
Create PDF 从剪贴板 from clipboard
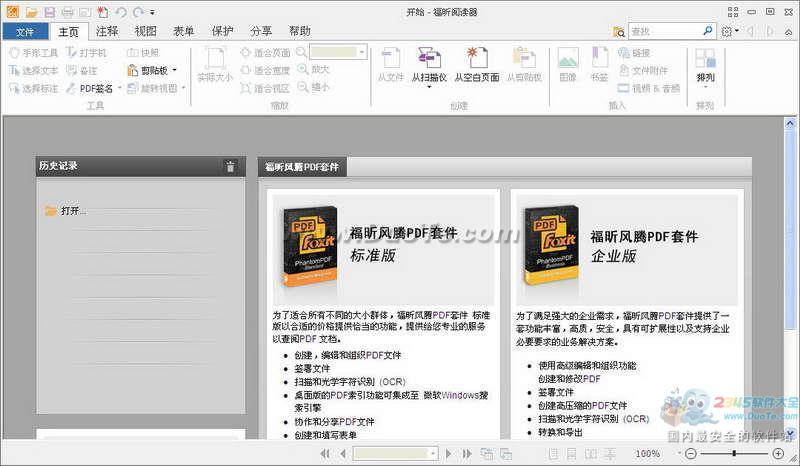[524, 65]
